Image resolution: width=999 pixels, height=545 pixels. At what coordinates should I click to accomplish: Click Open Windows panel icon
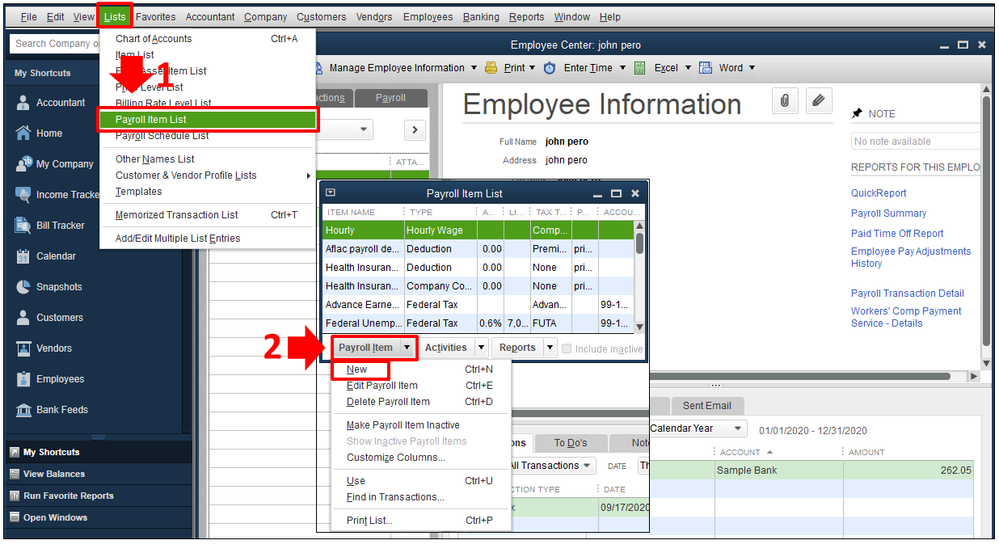(14, 518)
